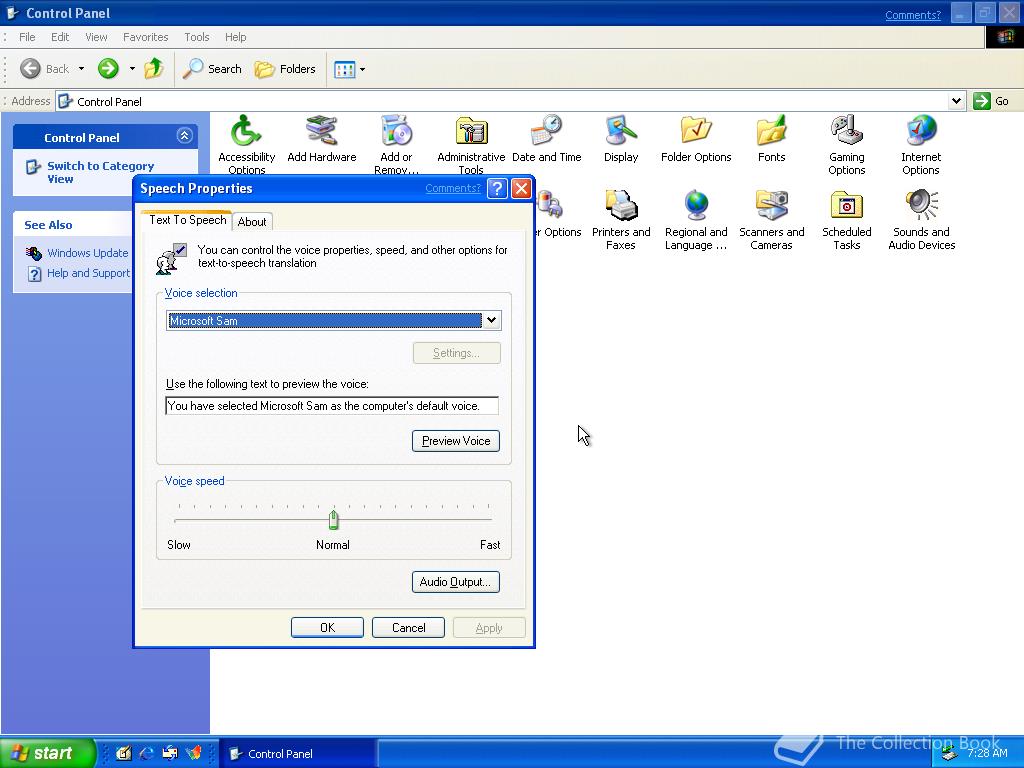Open the Favorites menu

click(145, 36)
